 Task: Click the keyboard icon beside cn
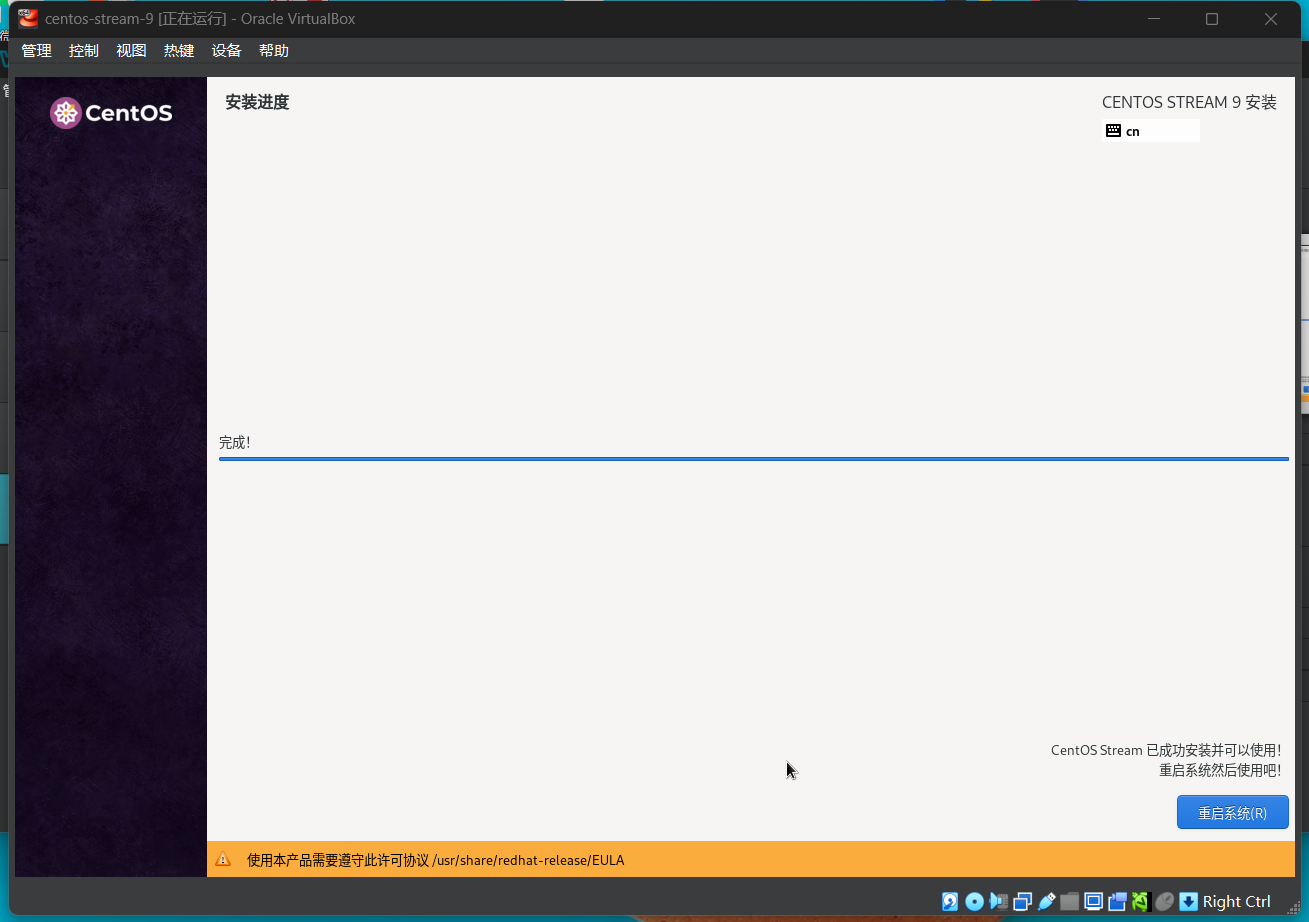click(x=1113, y=131)
